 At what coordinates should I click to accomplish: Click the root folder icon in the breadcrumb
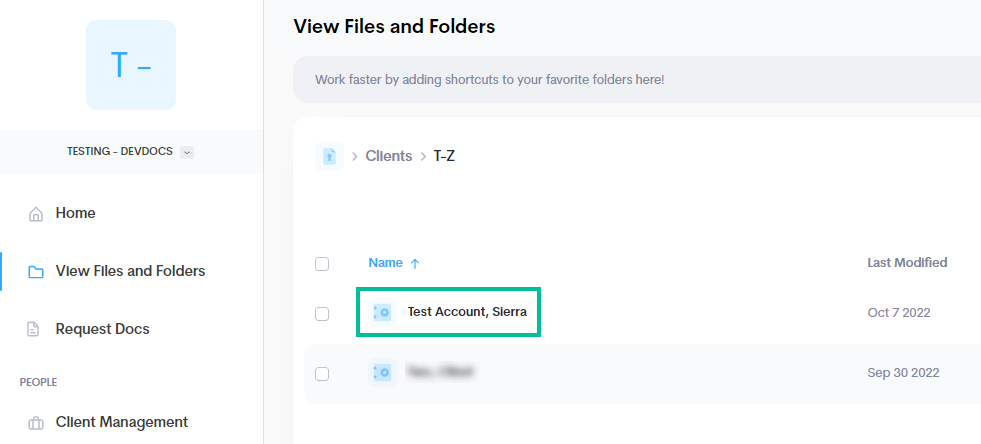click(x=329, y=156)
